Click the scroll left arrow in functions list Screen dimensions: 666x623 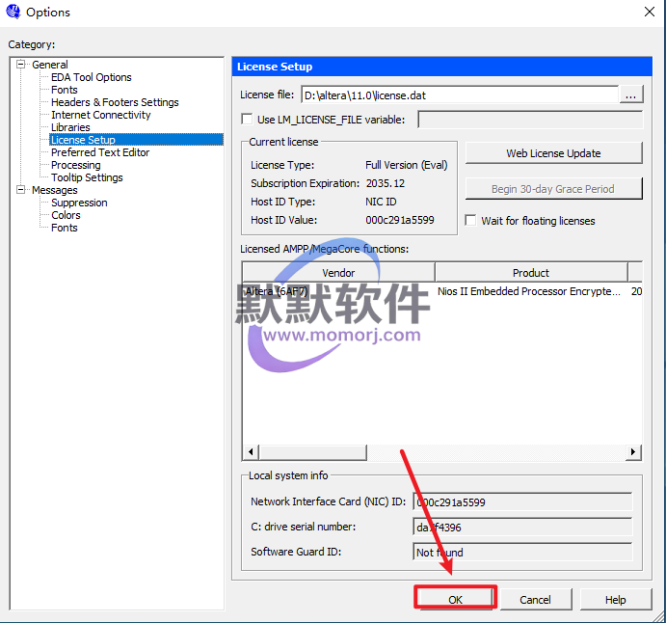251,451
